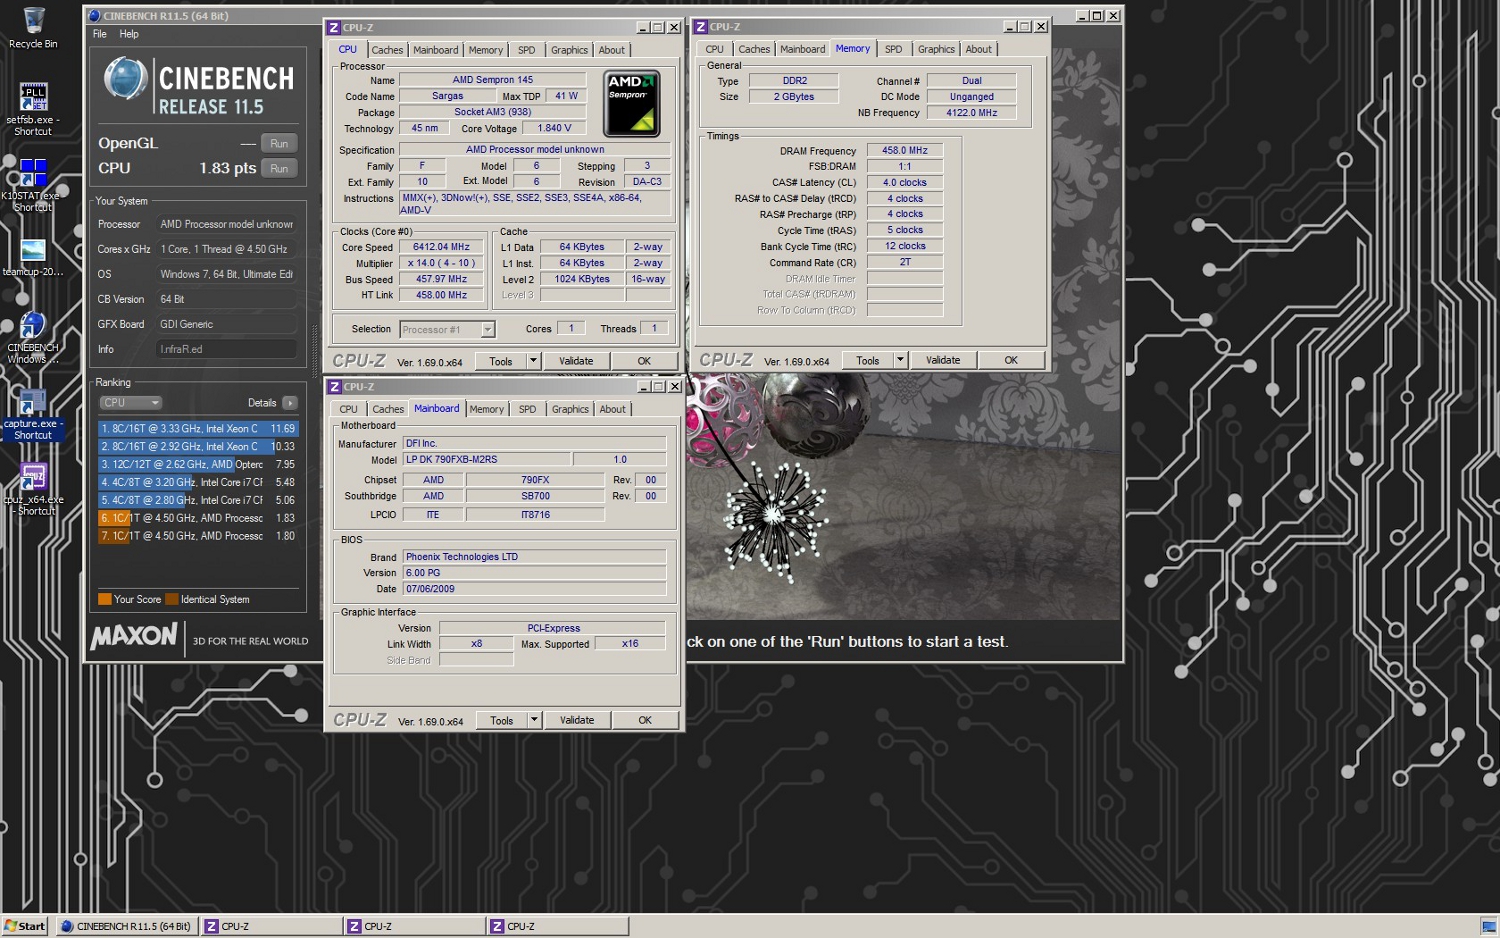1500x938 pixels.
Task: Click the BIOS date value 07/06/2009
Action: (534, 589)
